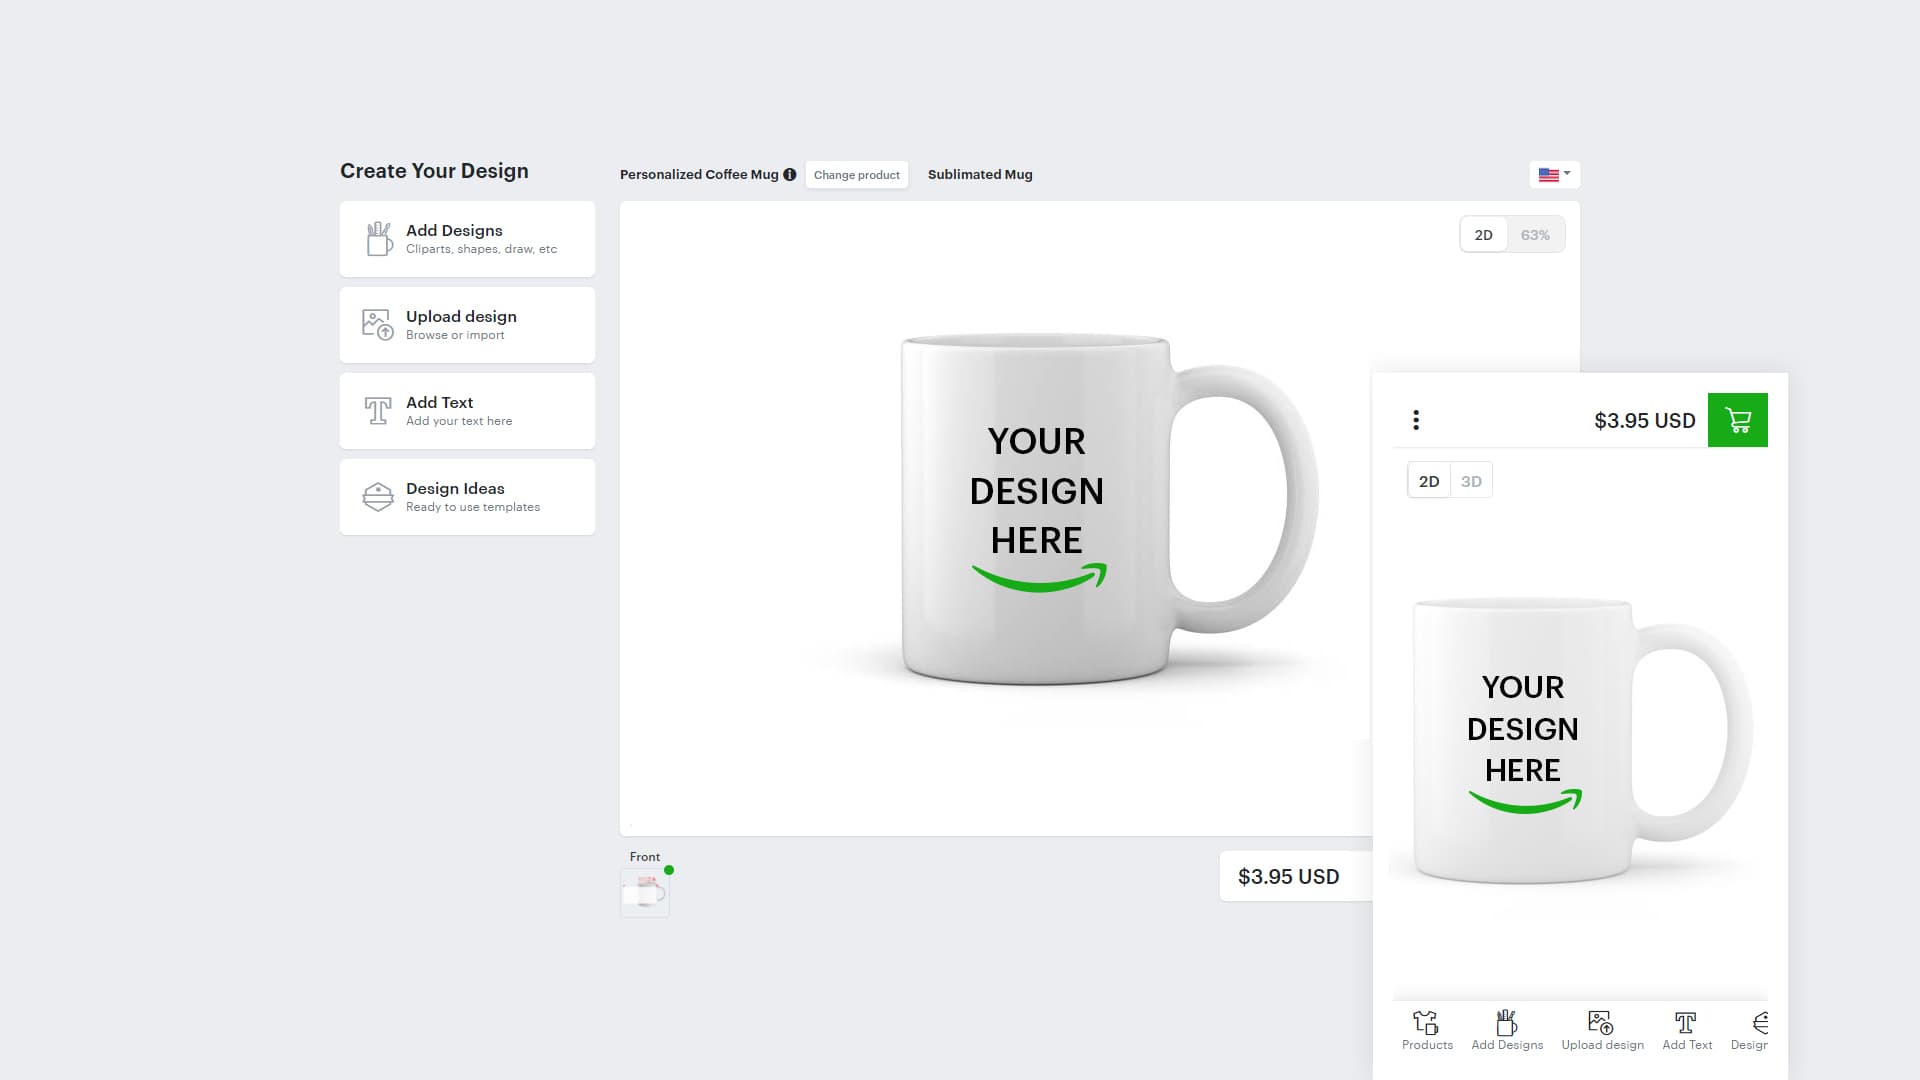Toggle 2D view in preview panel
Image resolution: width=1920 pixels, height=1080 pixels.
tap(1428, 480)
